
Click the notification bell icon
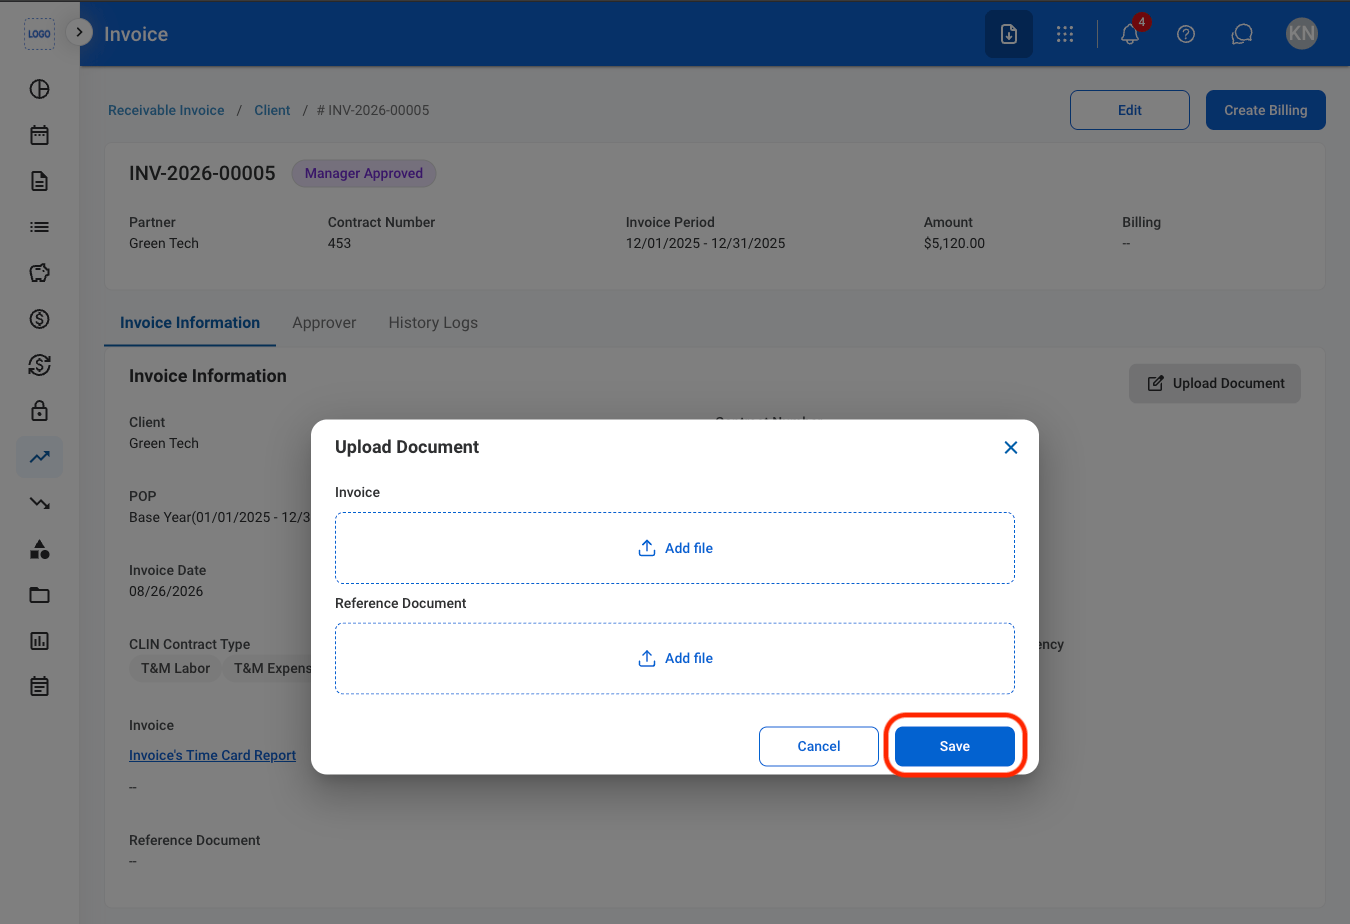(1130, 34)
